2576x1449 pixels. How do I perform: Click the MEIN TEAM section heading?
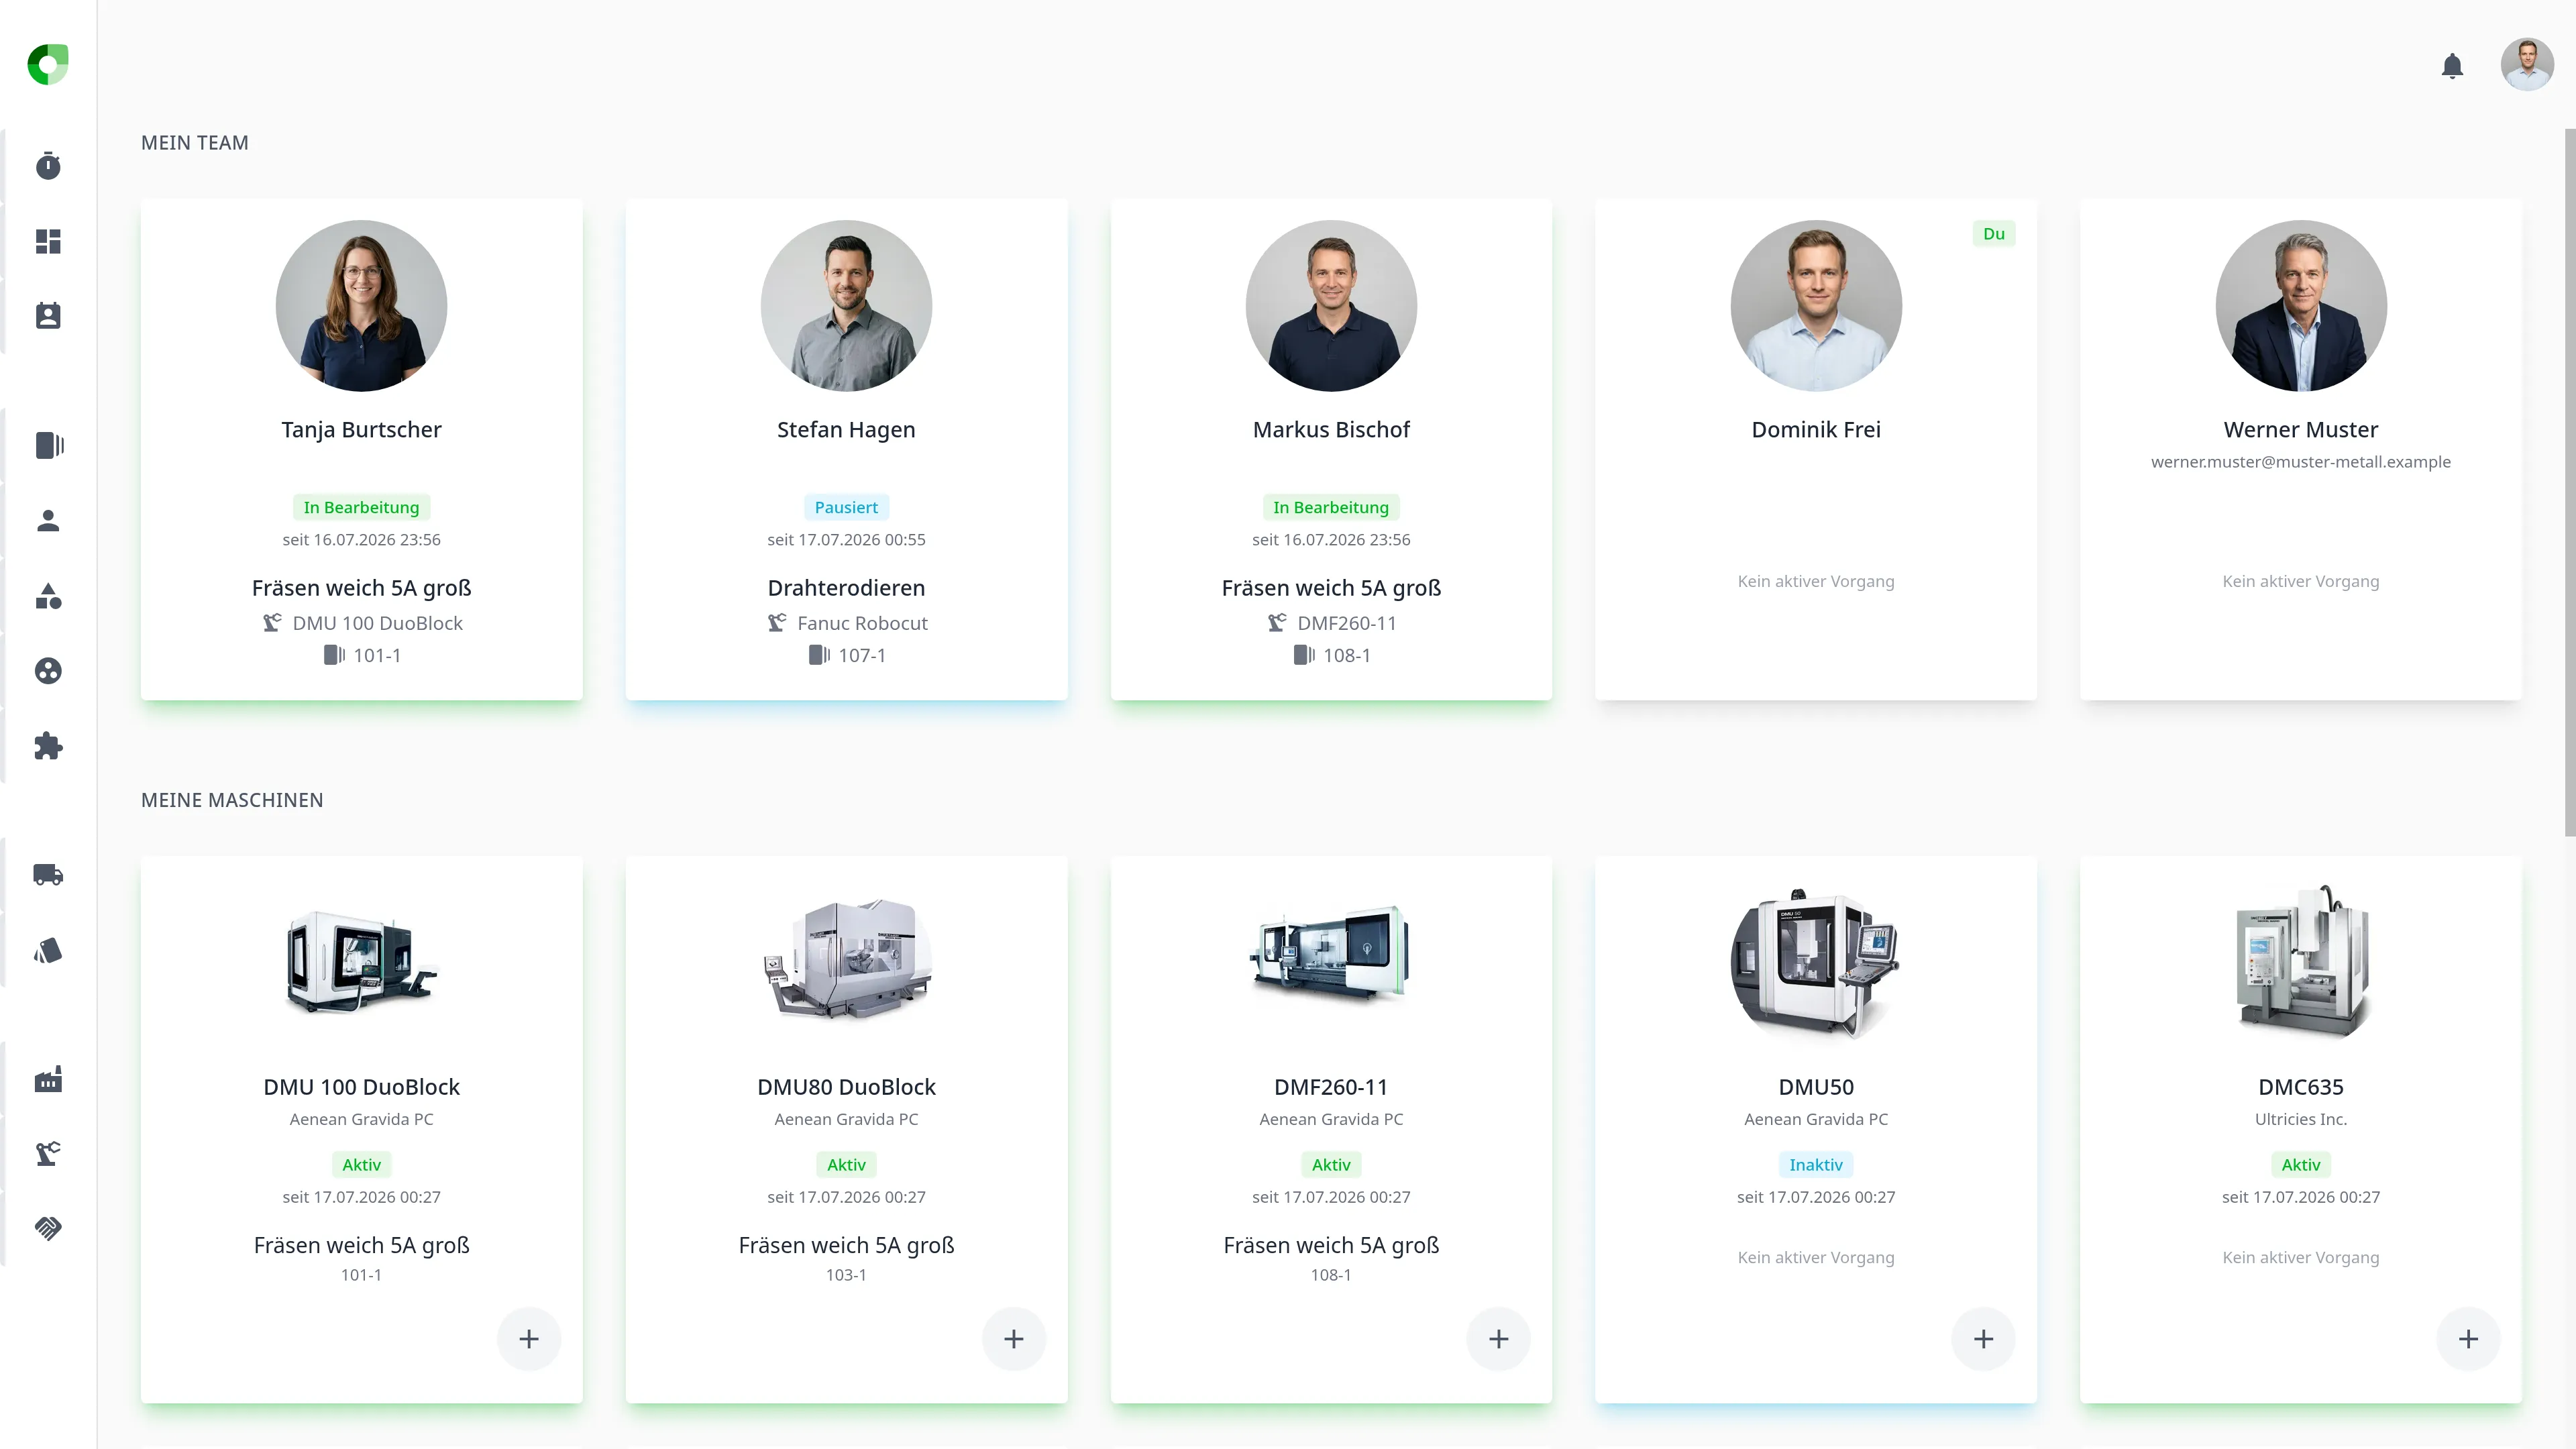[x=195, y=143]
